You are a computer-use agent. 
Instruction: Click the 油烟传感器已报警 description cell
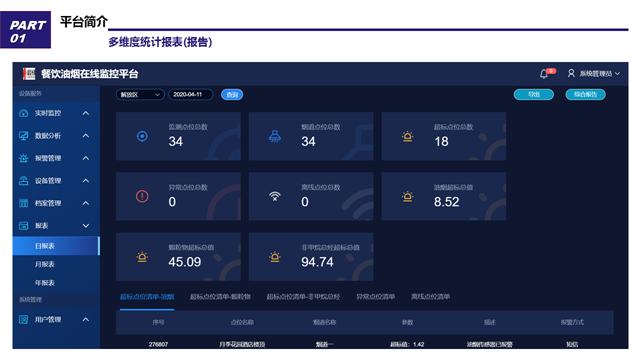pos(489,344)
